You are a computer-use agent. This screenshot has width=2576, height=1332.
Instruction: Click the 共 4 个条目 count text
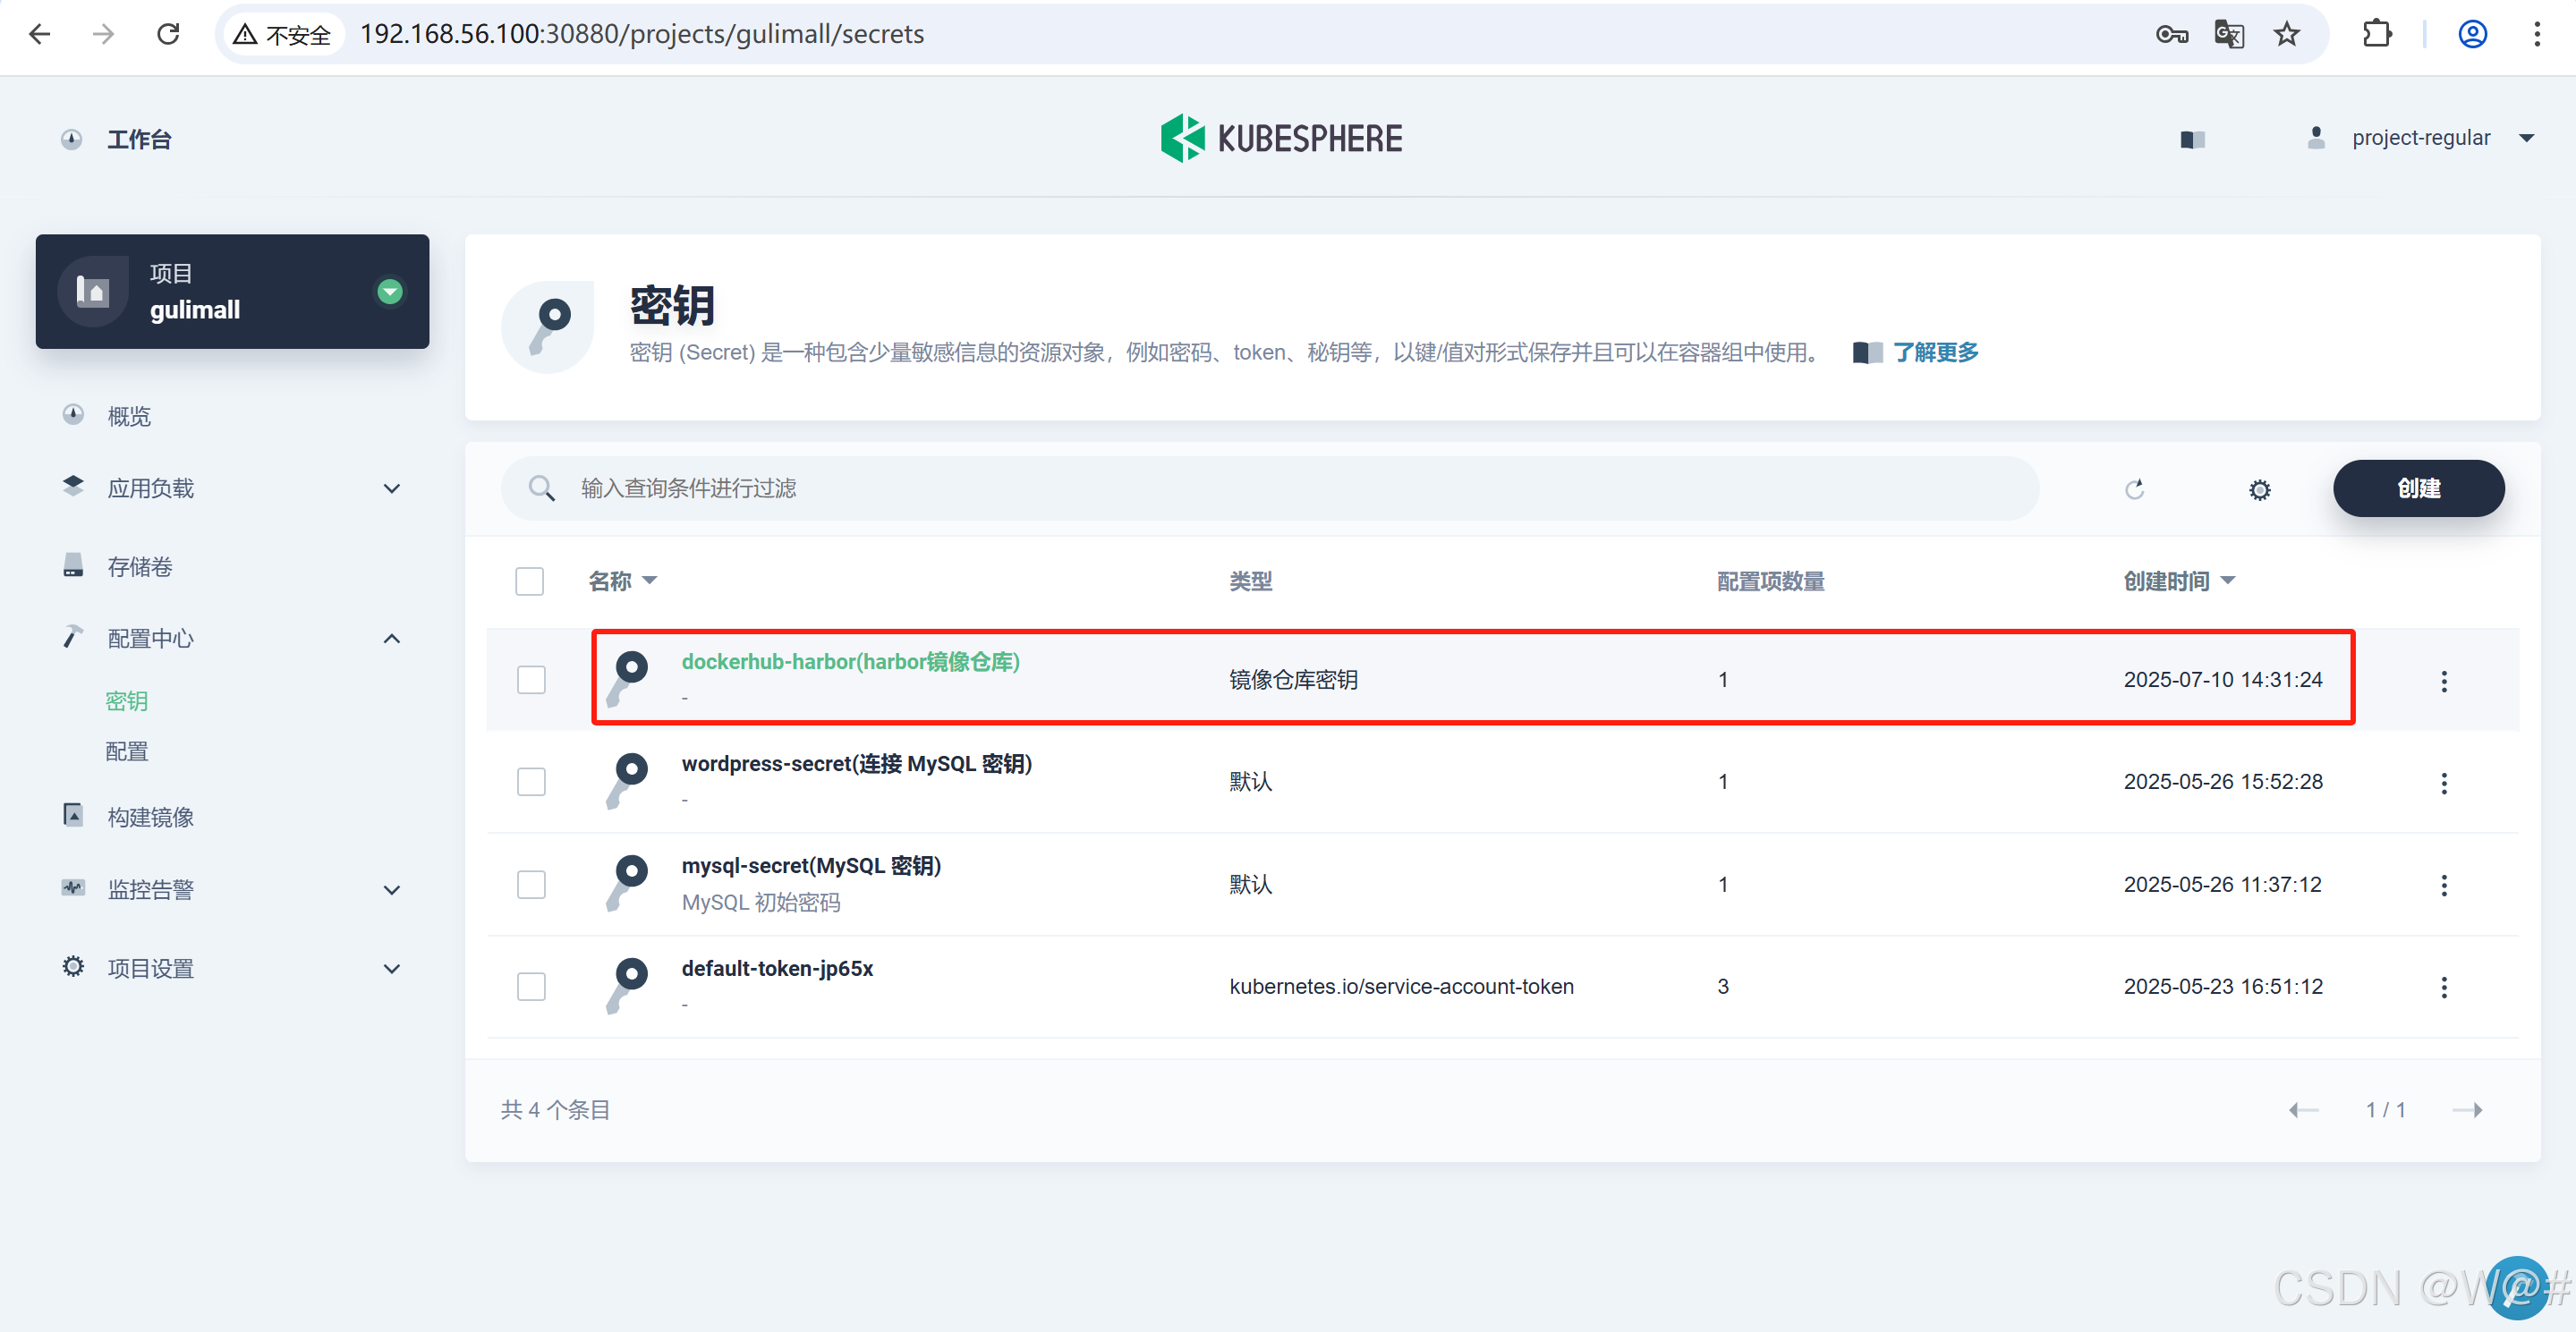(555, 1110)
